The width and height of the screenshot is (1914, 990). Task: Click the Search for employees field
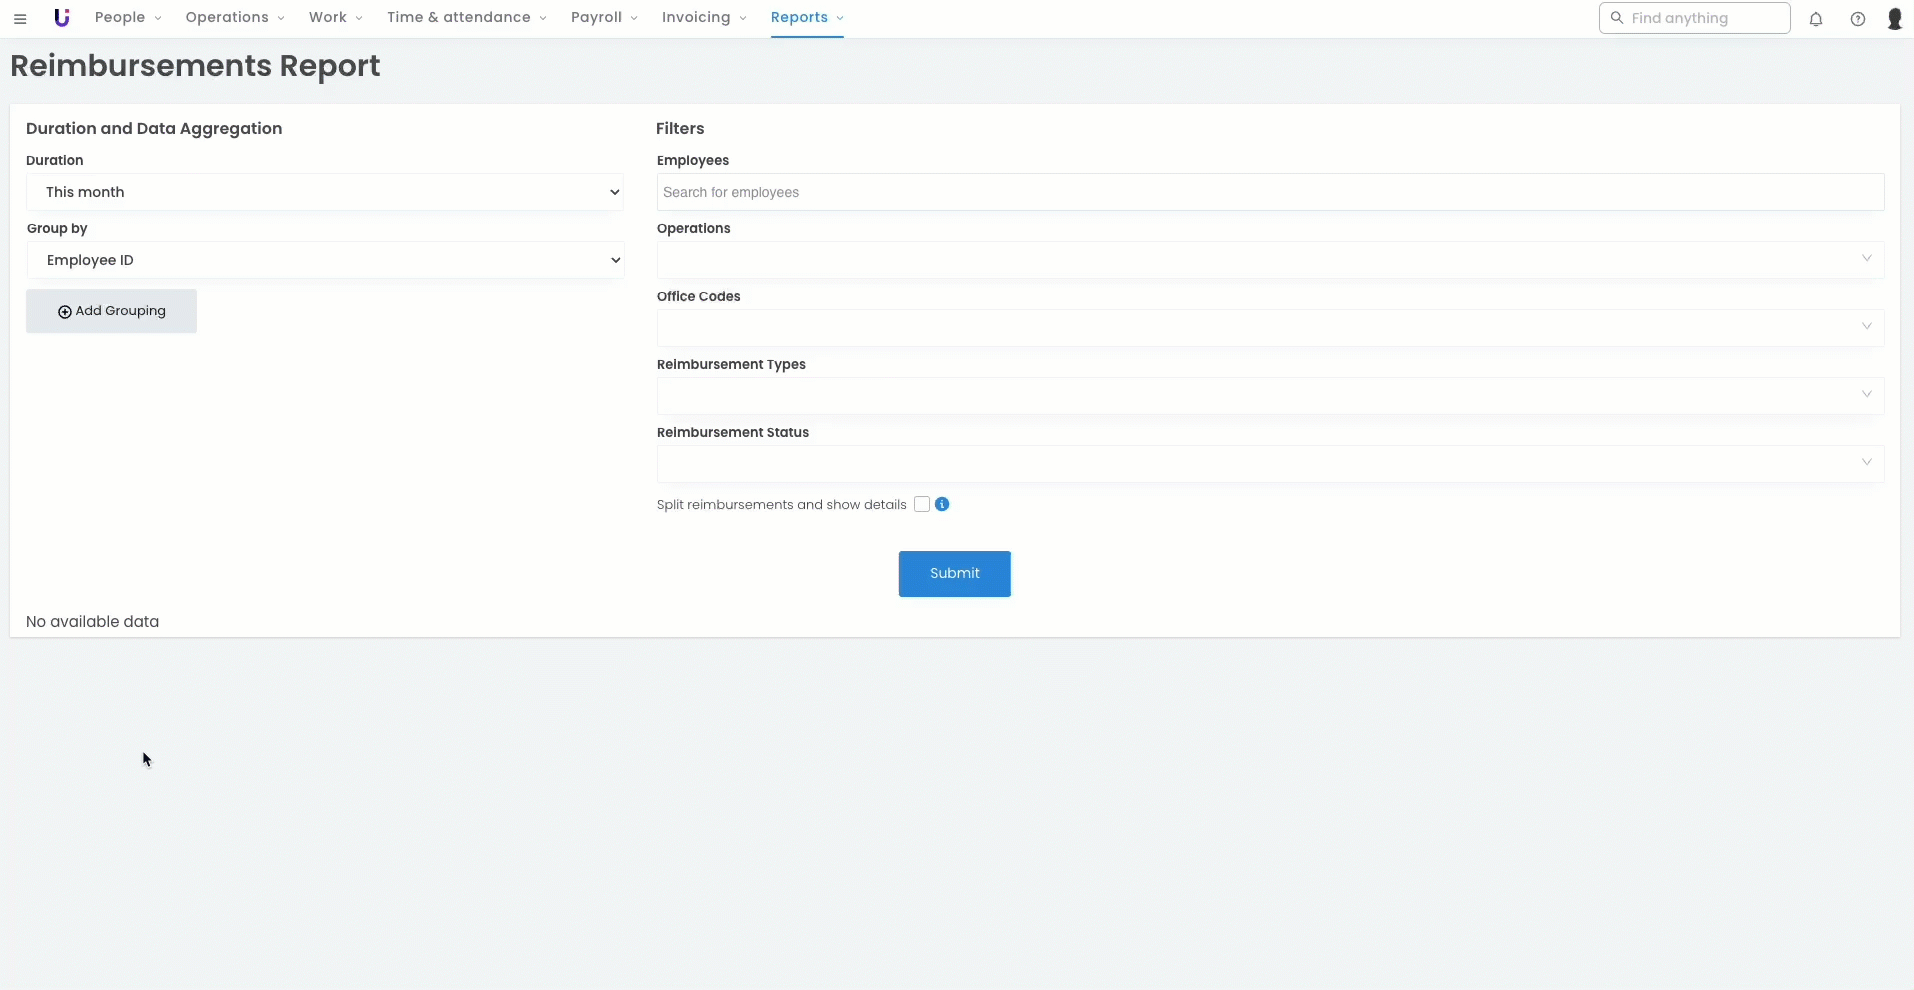1269,192
